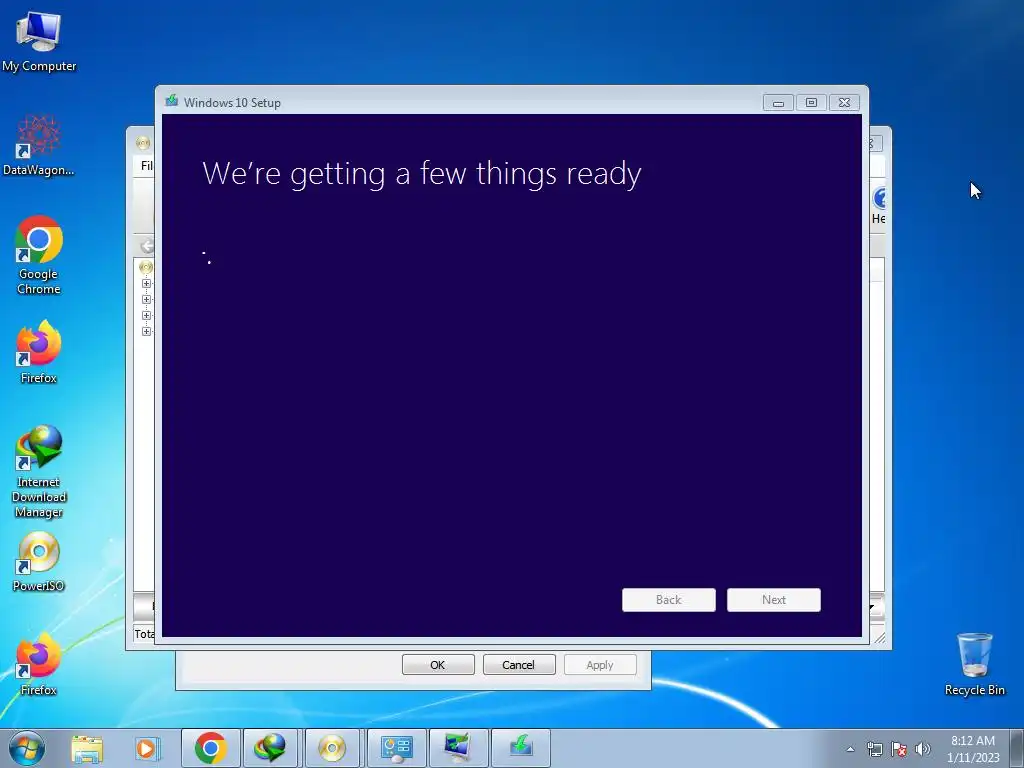The image size is (1024, 768).
Task: Open the Action Center flag in the tray
Action: (x=899, y=749)
